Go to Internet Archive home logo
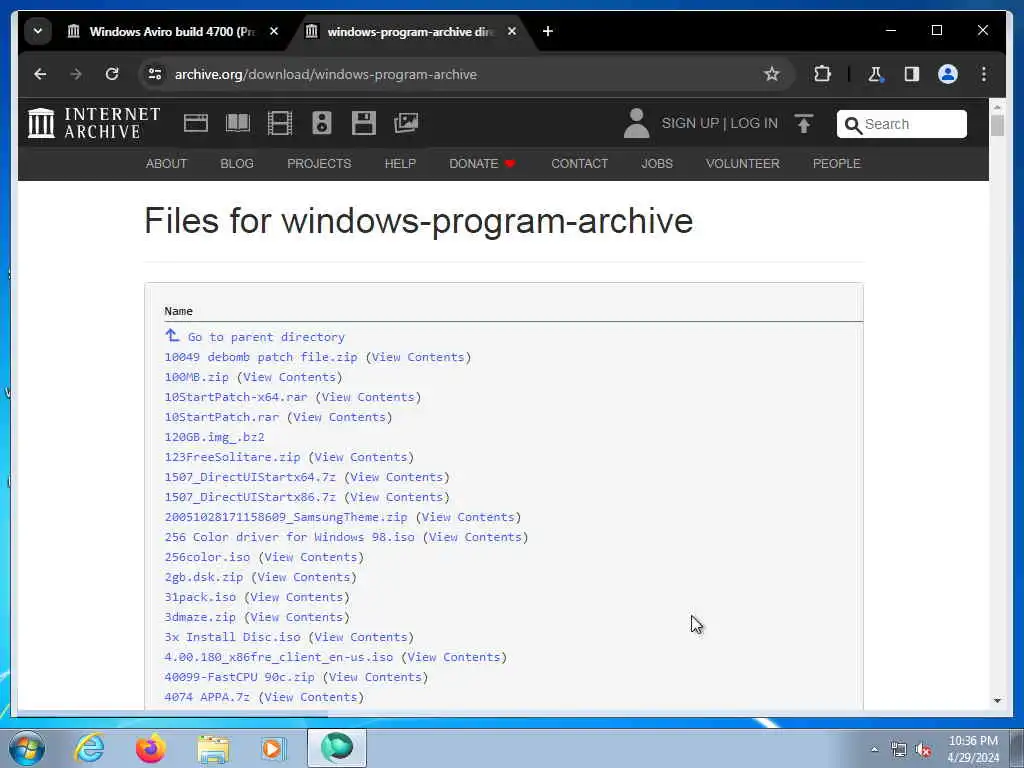The image size is (1024, 768). [94, 123]
